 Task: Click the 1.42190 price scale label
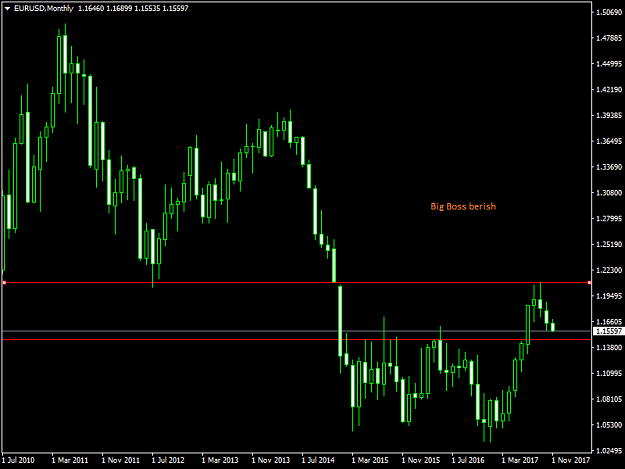coord(609,90)
